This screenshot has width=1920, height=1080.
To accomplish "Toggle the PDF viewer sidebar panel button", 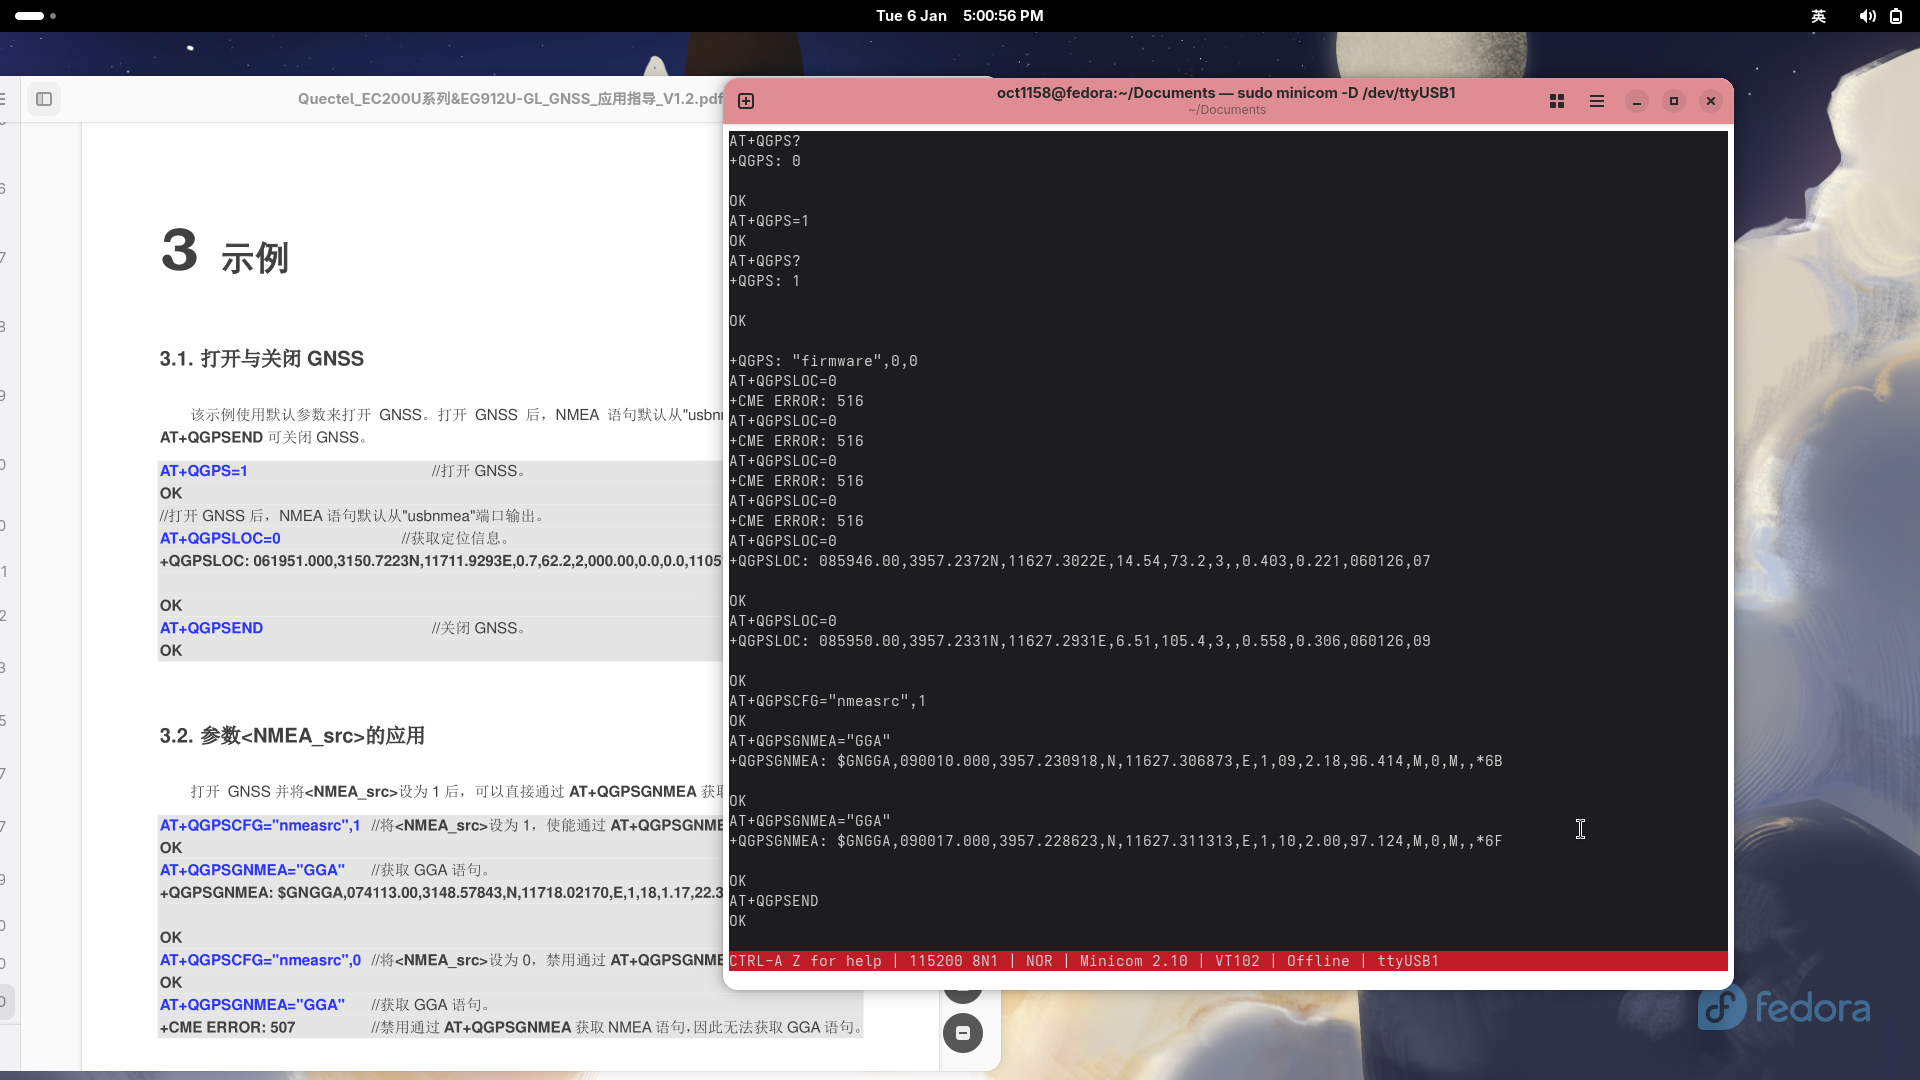I will 44,99.
